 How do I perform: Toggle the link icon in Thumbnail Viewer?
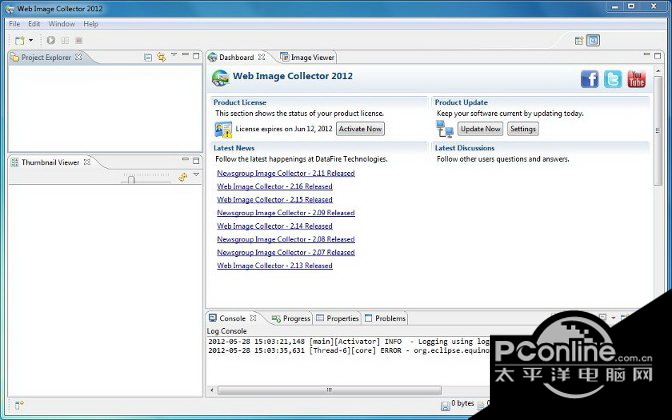(x=183, y=177)
